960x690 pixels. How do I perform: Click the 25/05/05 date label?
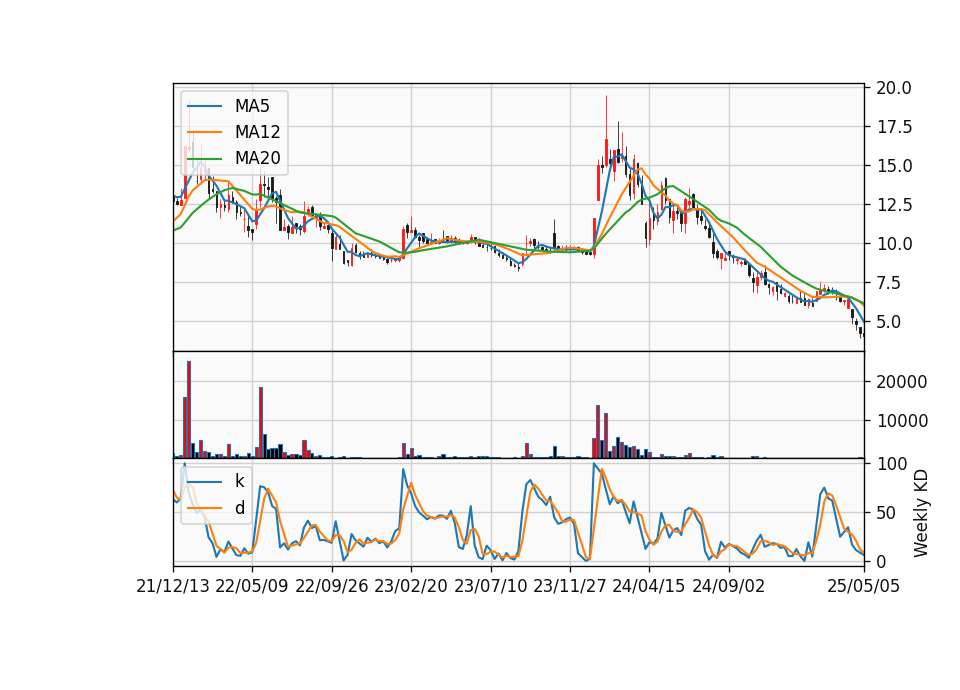click(x=863, y=586)
